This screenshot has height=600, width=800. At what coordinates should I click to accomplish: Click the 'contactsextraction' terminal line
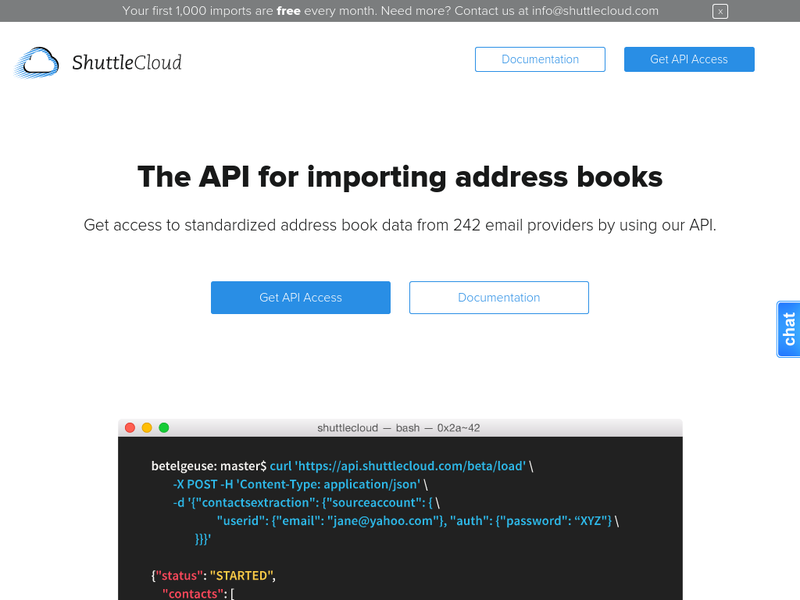click(306, 503)
